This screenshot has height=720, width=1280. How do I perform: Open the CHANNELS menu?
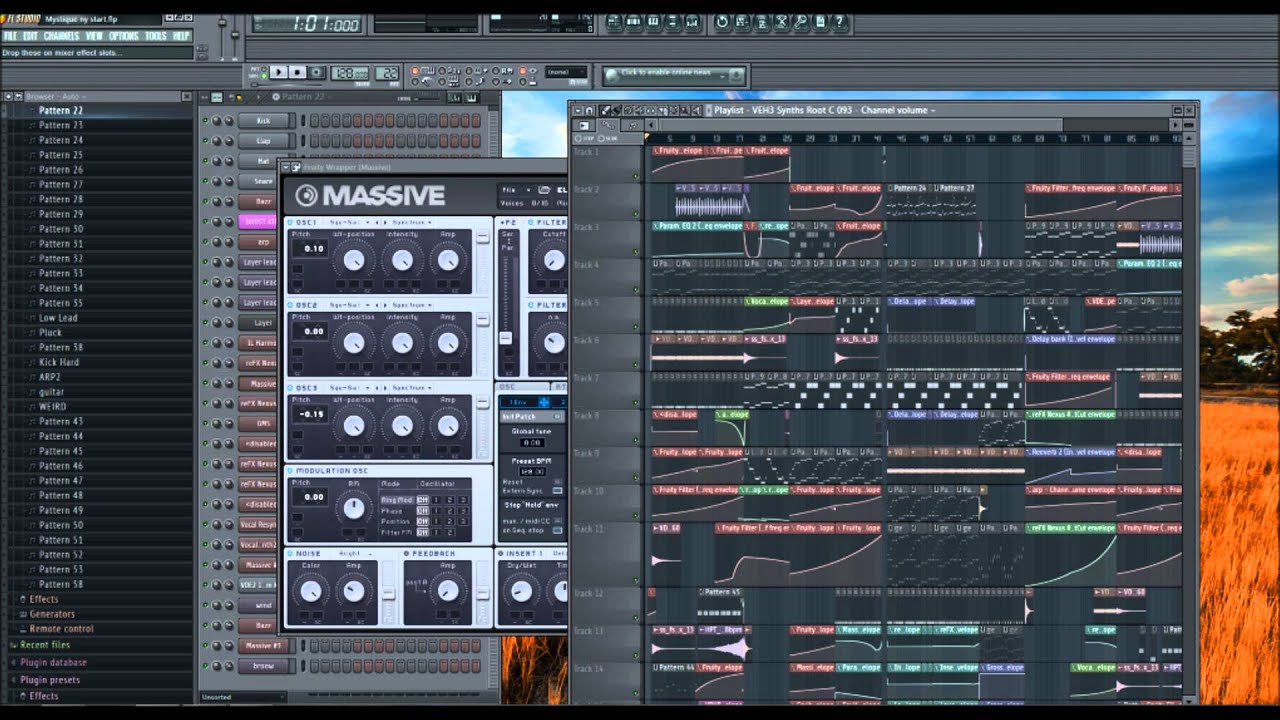[x=61, y=36]
